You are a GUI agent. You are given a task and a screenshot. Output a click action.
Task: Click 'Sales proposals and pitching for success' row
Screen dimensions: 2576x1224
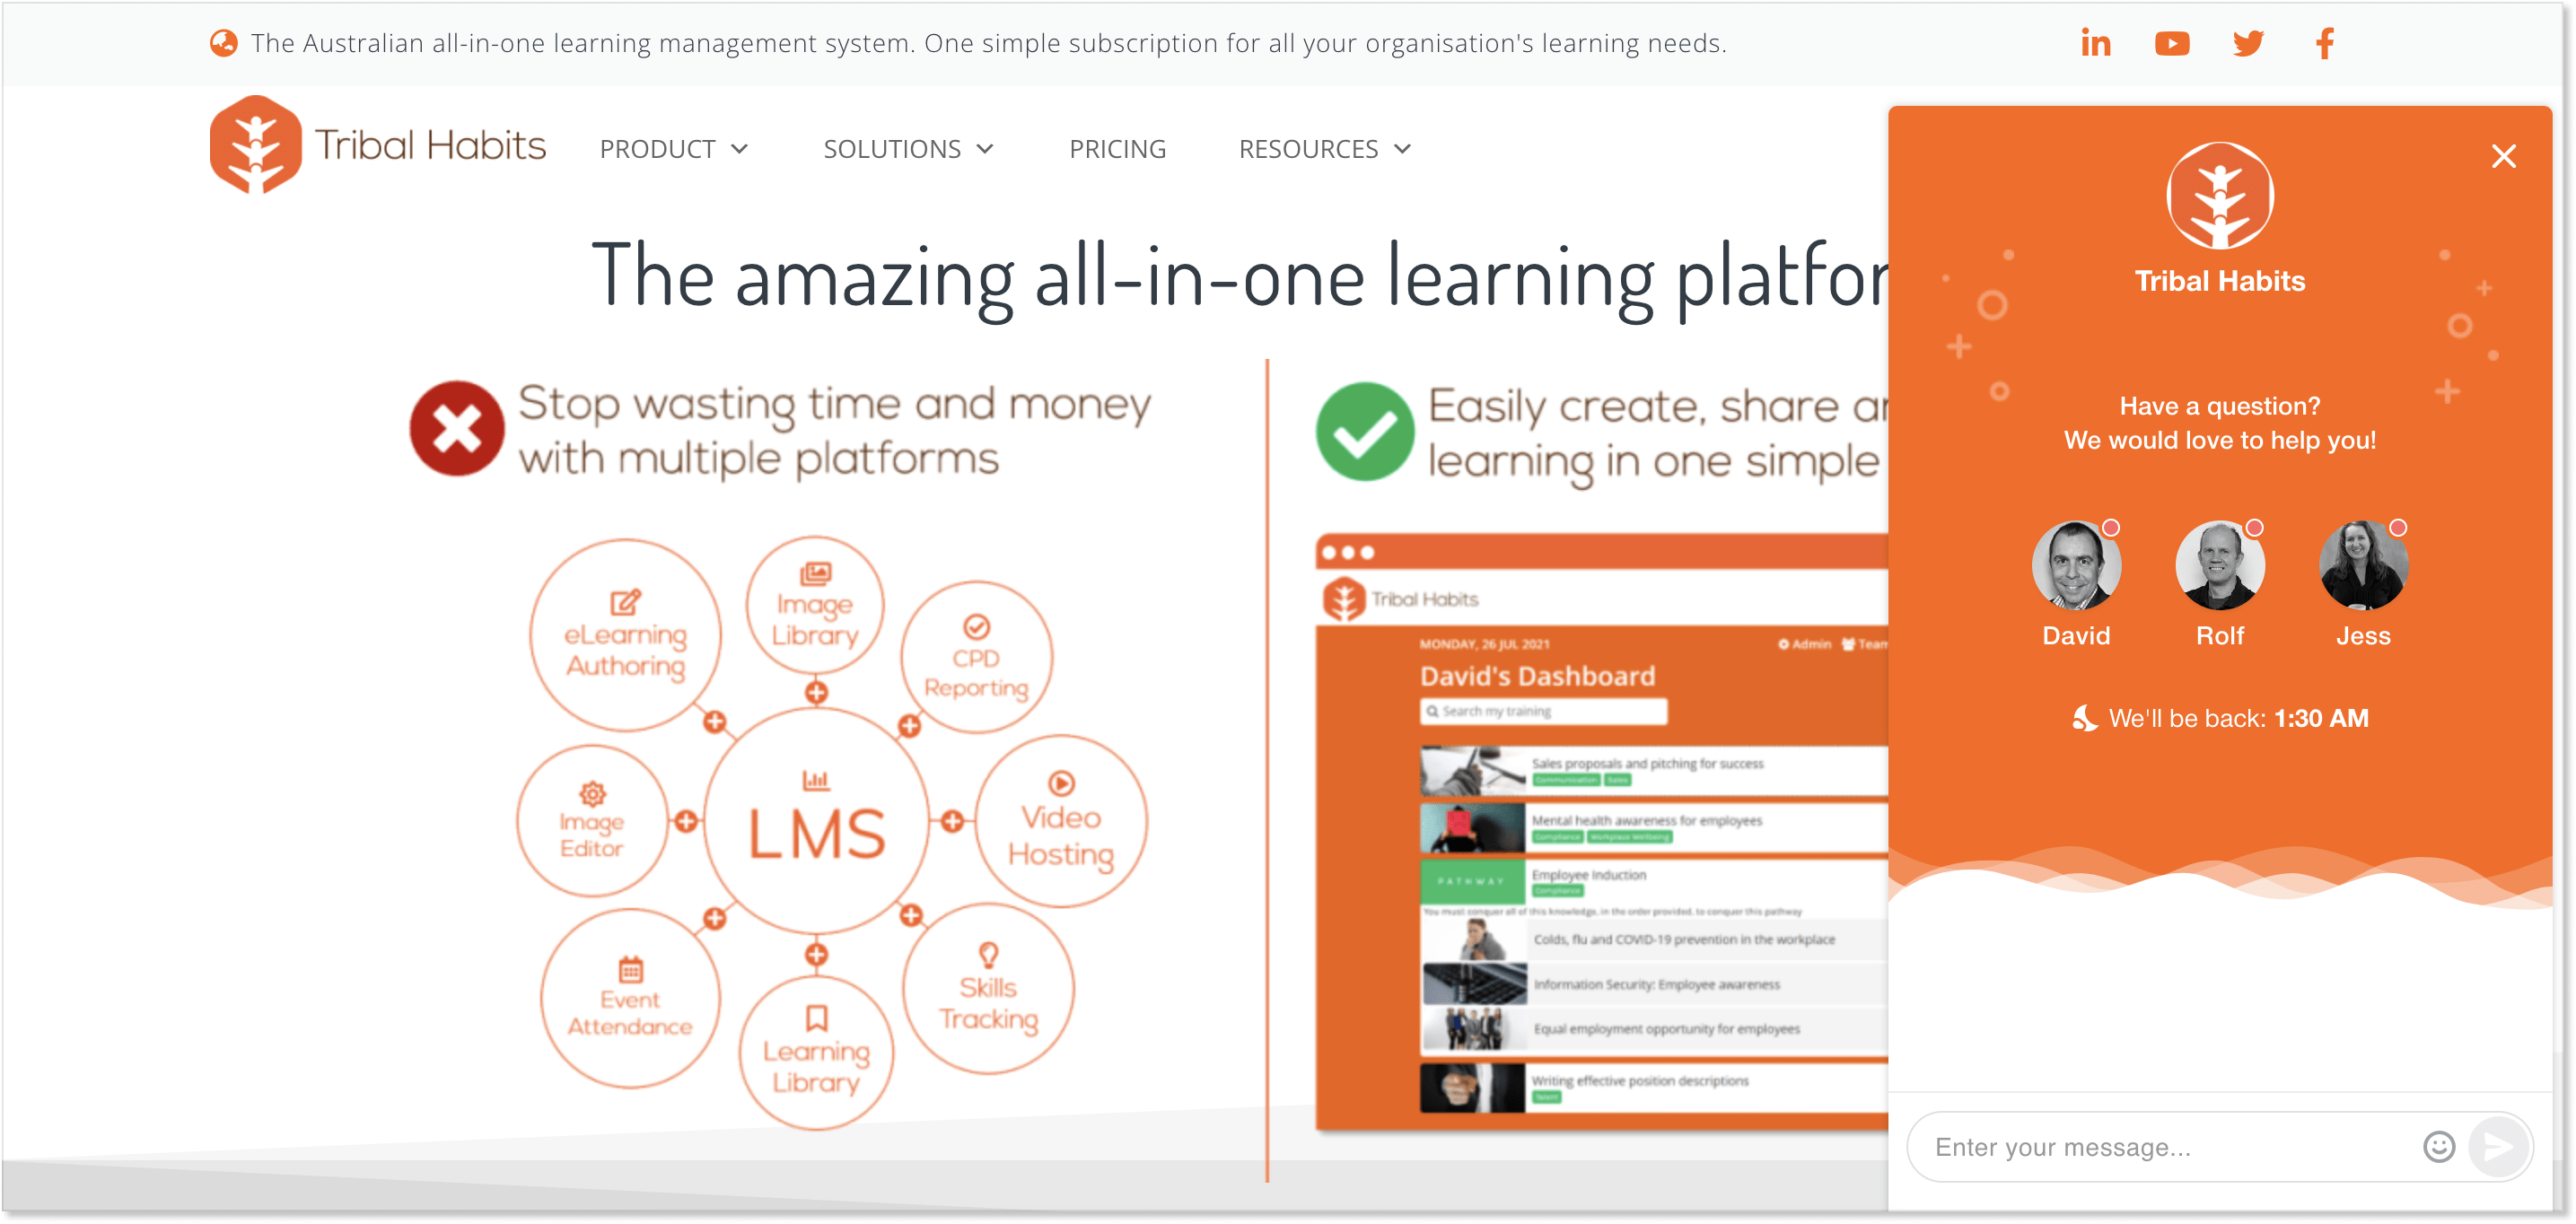[x=1653, y=771]
